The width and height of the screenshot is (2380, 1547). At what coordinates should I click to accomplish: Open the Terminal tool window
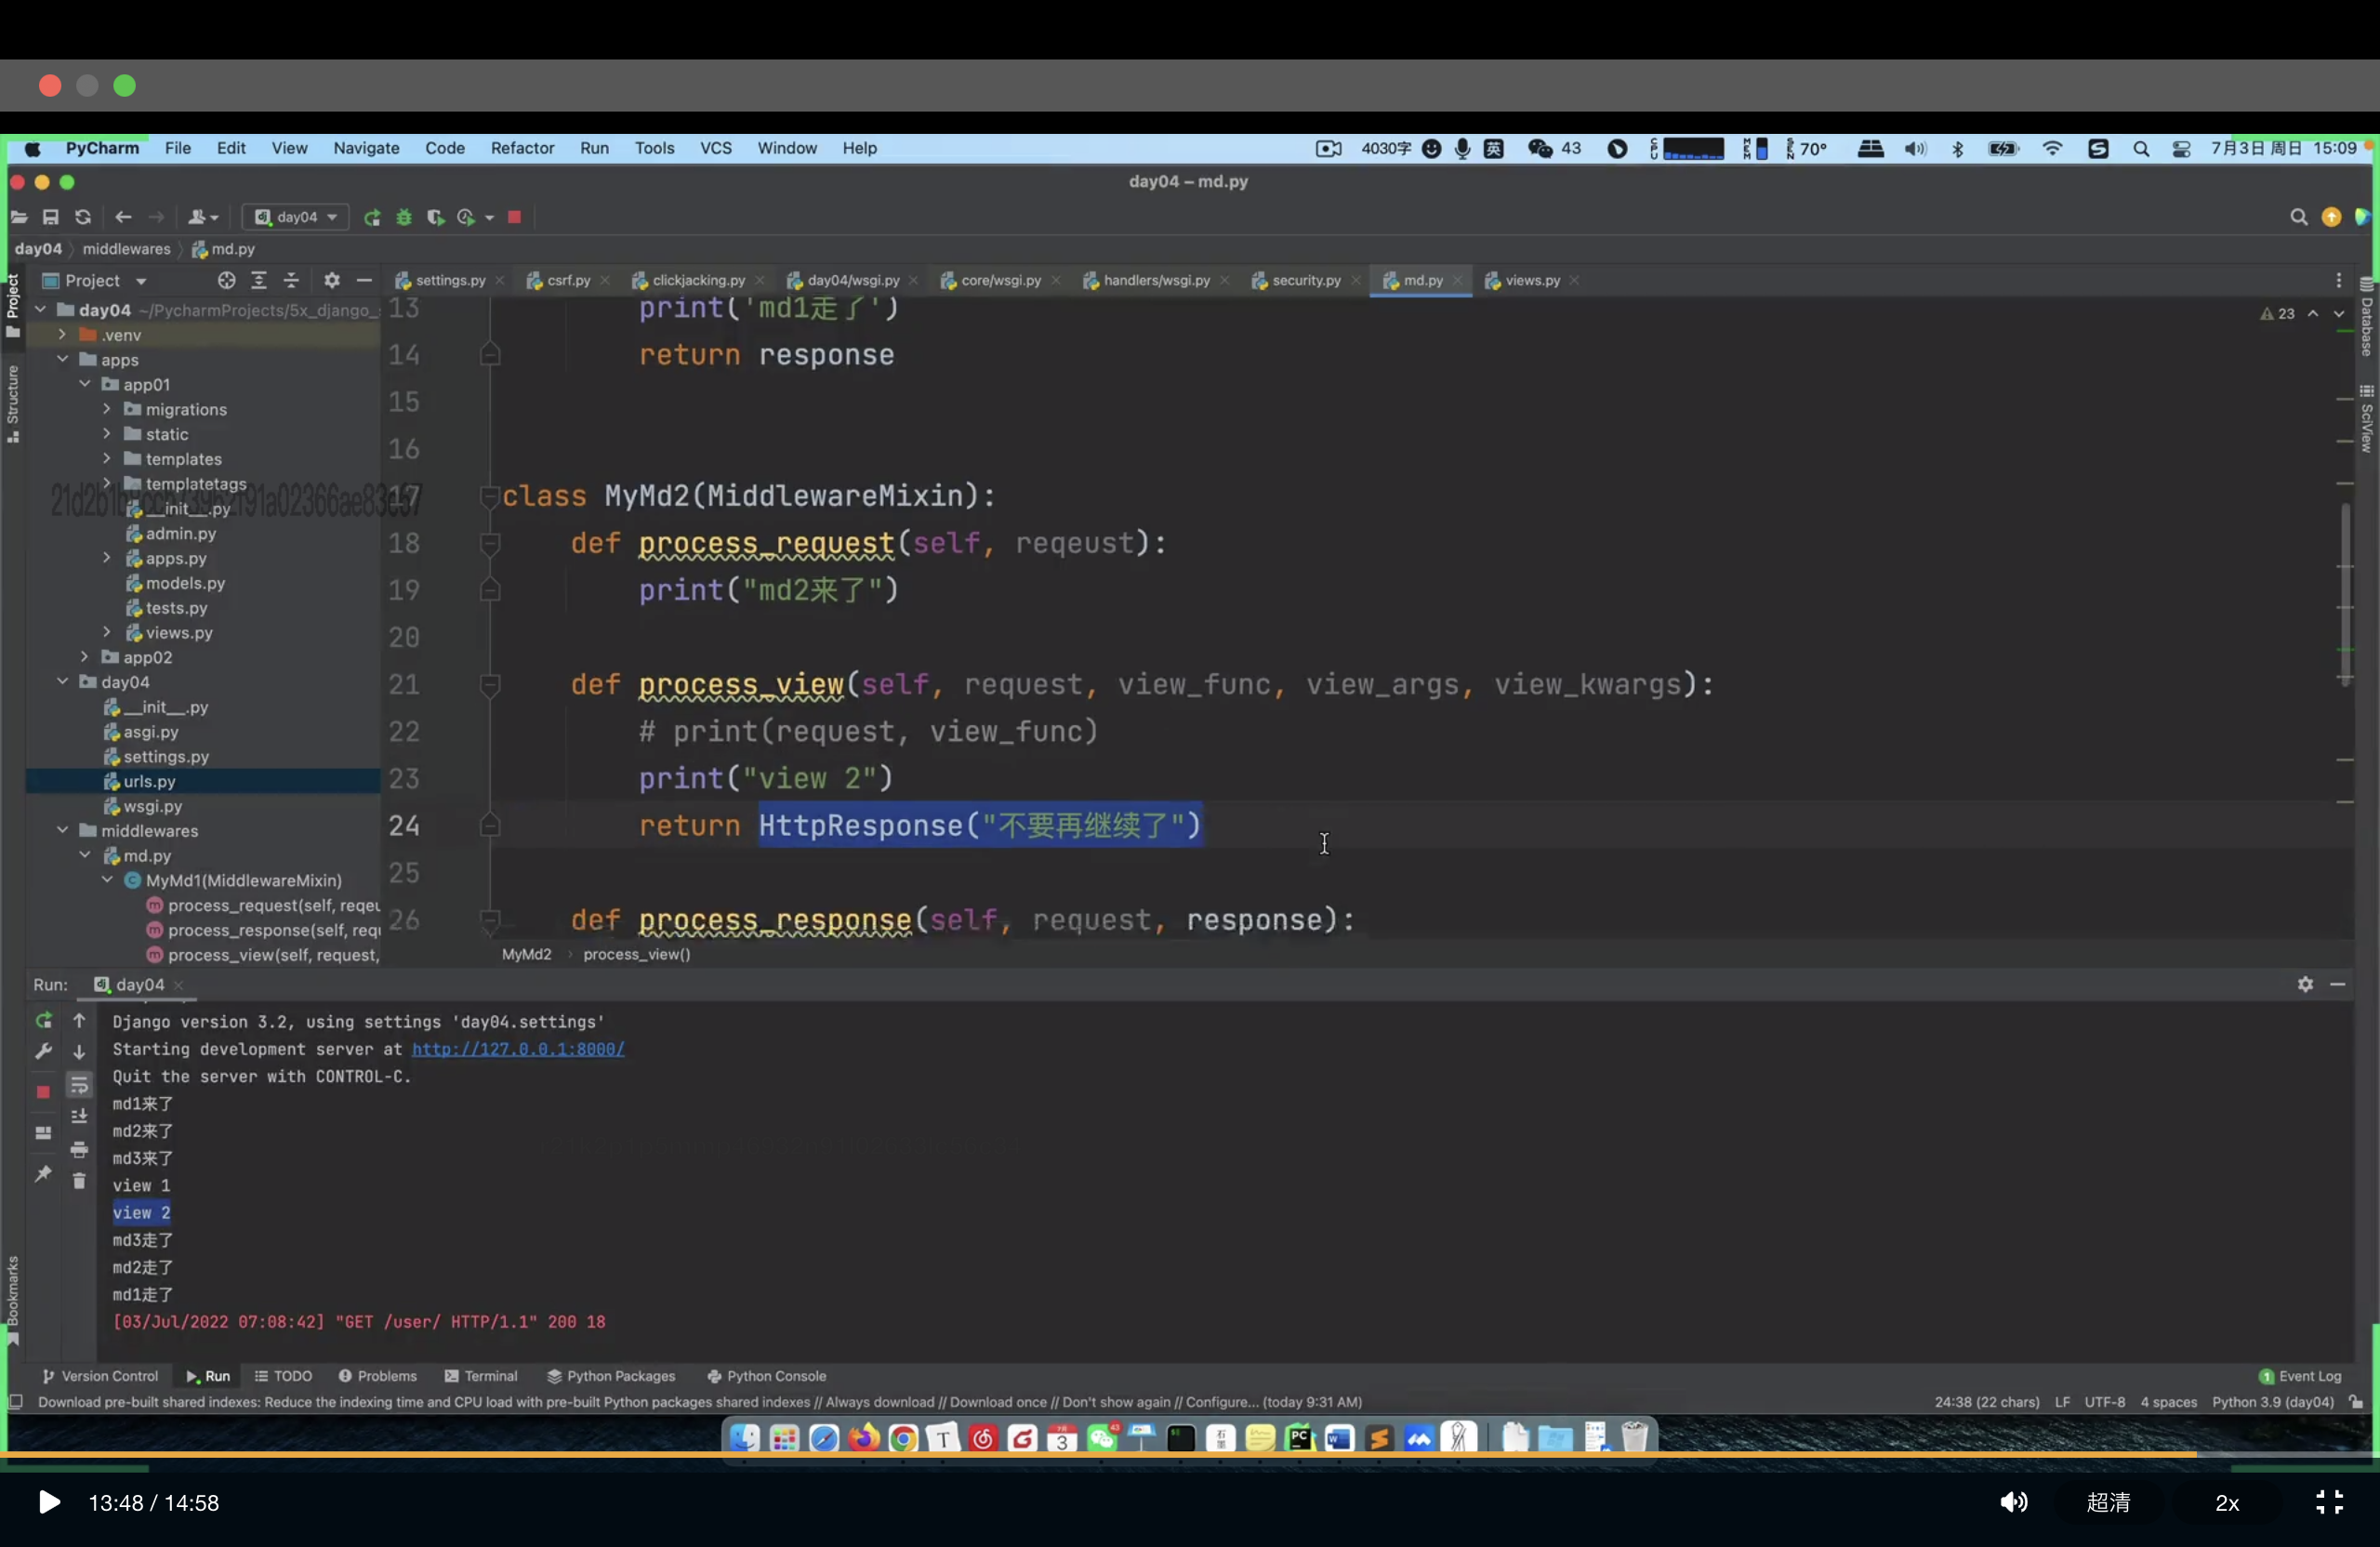(x=481, y=1376)
